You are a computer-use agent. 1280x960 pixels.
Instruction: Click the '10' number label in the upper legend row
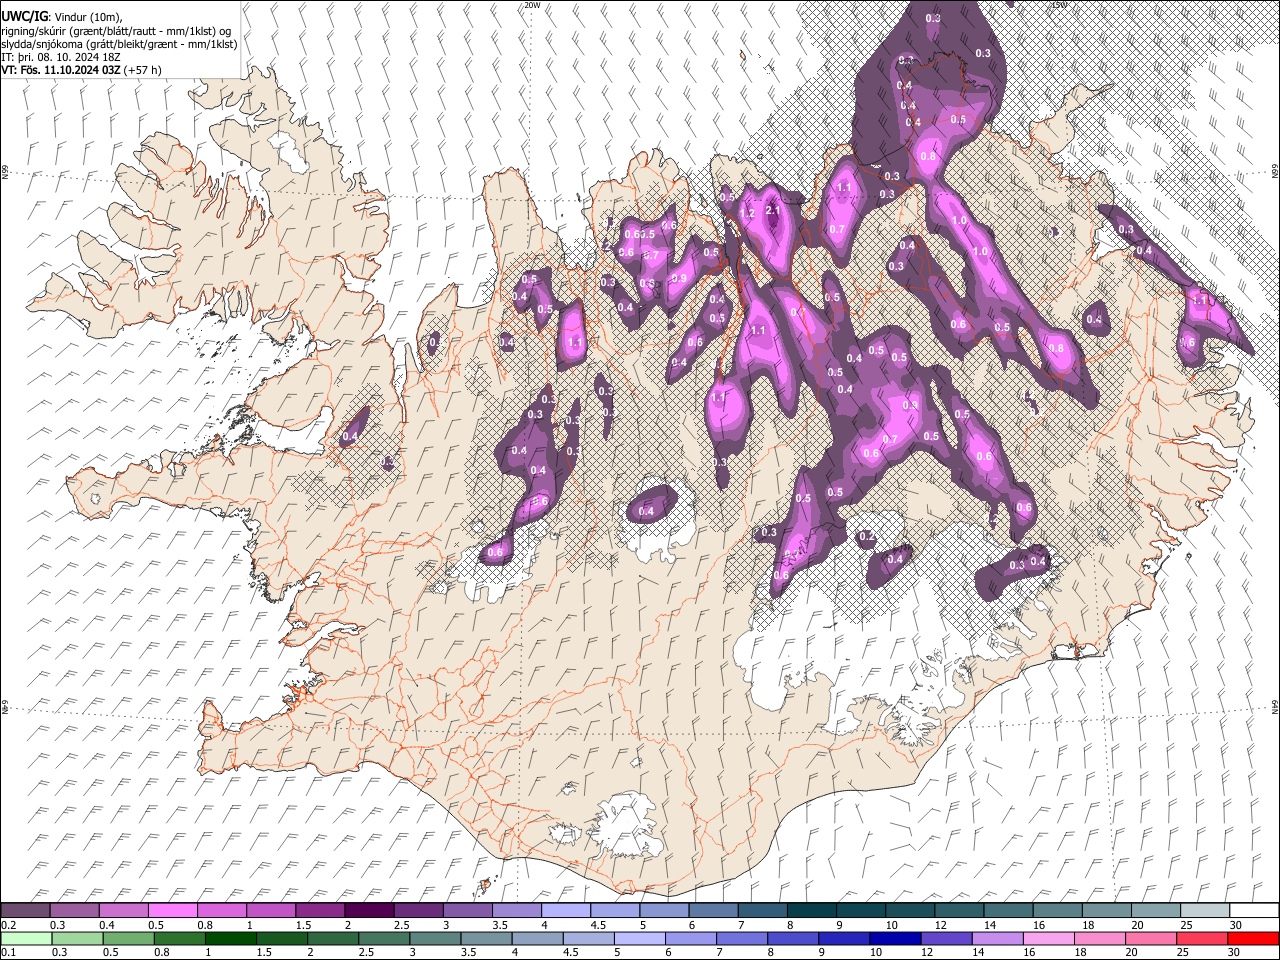click(x=891, y=925)
